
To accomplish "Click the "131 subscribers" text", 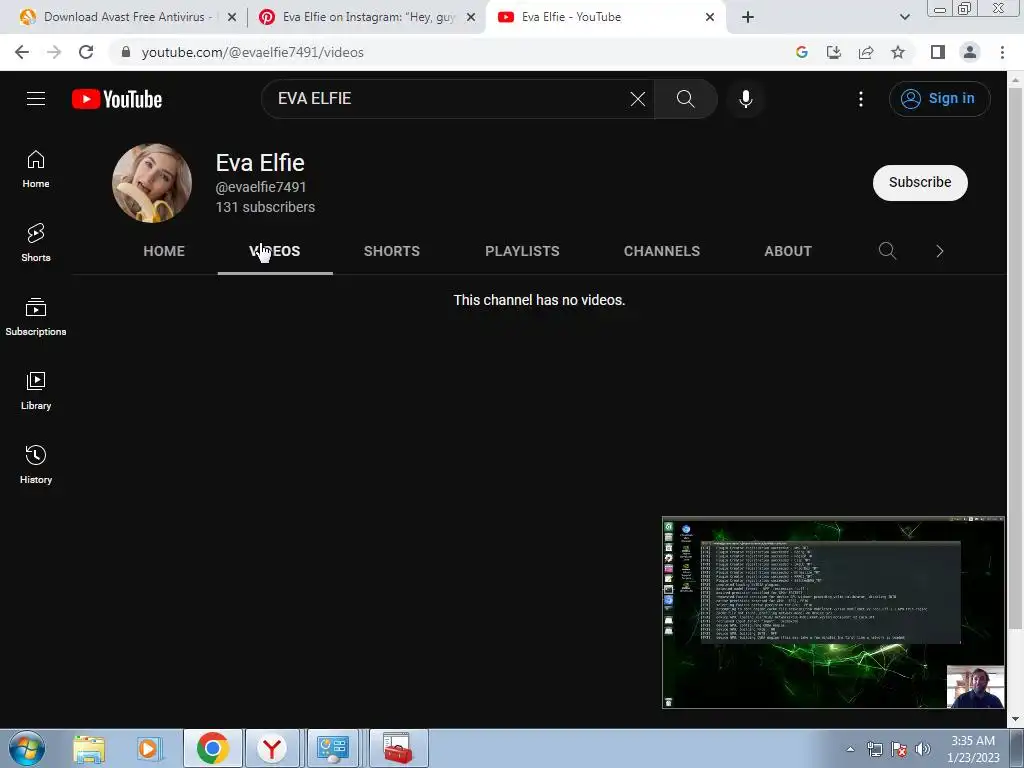I will 265,207.
